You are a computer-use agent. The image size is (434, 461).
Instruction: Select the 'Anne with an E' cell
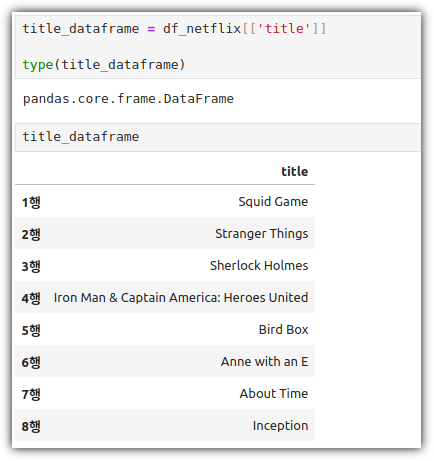point(264,362)
